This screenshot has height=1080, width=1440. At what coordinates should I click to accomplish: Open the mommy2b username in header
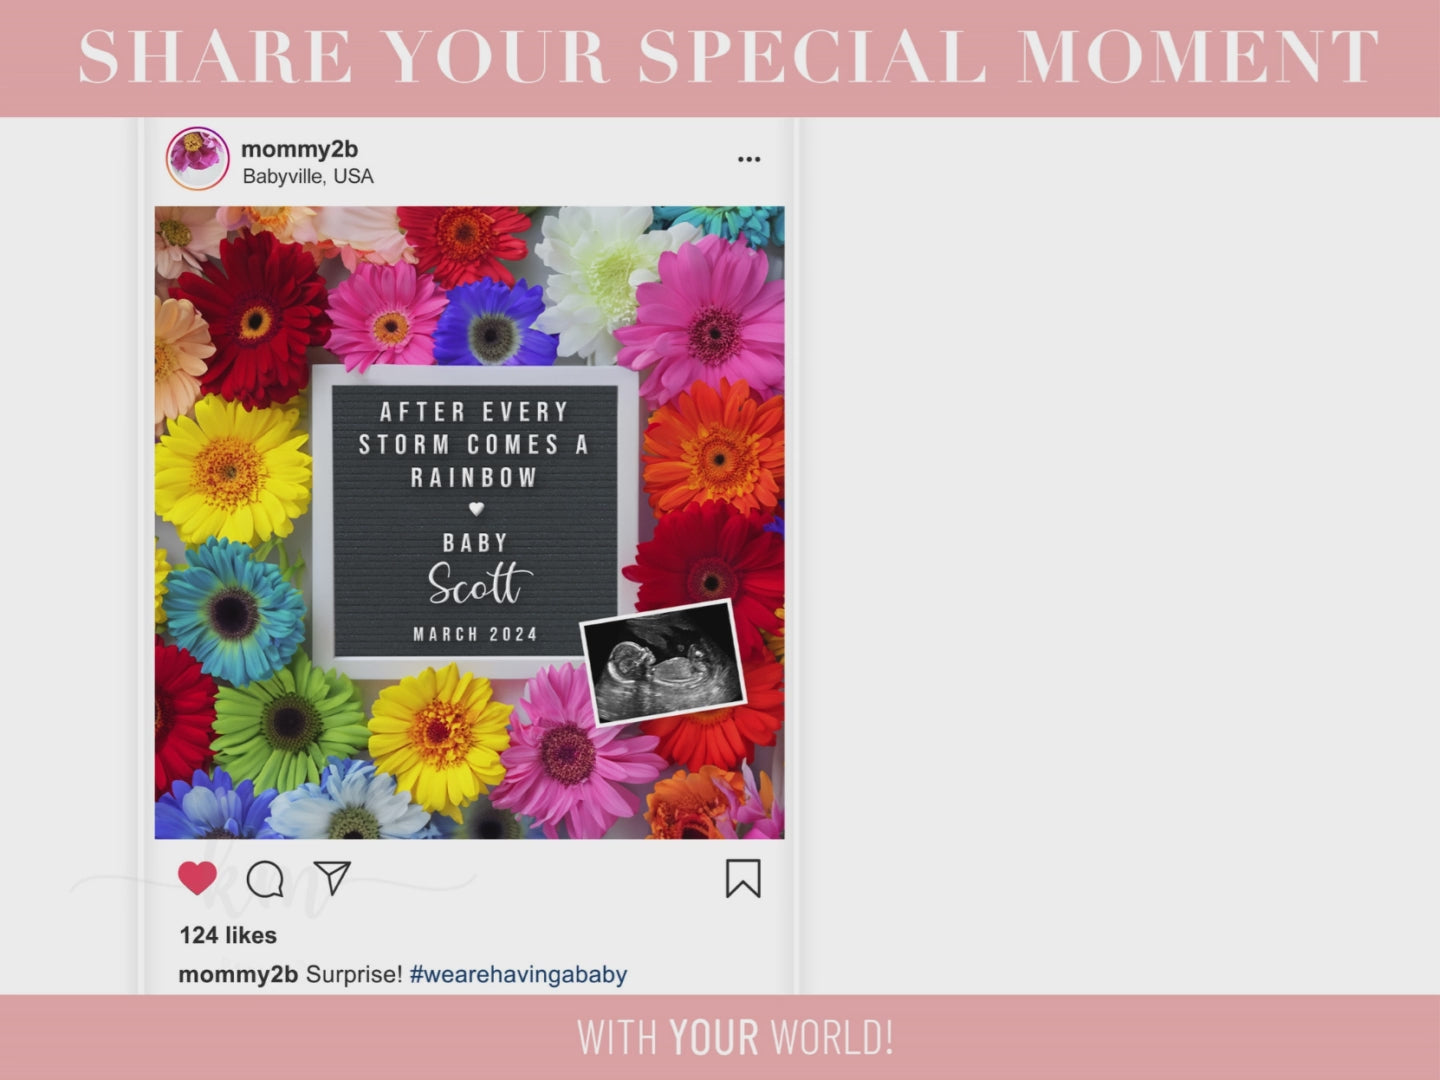click(x=299, y=149)
